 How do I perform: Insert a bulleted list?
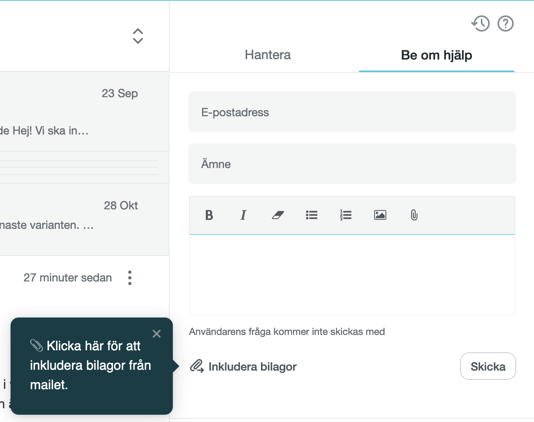point(312,215)
